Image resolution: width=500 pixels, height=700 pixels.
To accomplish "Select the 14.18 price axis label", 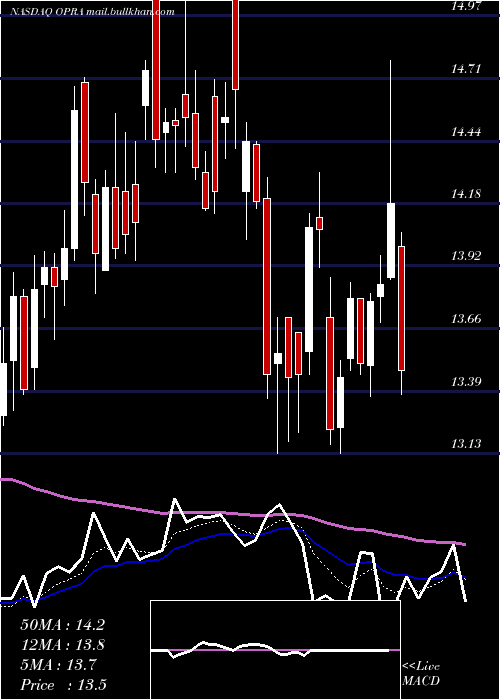I will (467, 194).
